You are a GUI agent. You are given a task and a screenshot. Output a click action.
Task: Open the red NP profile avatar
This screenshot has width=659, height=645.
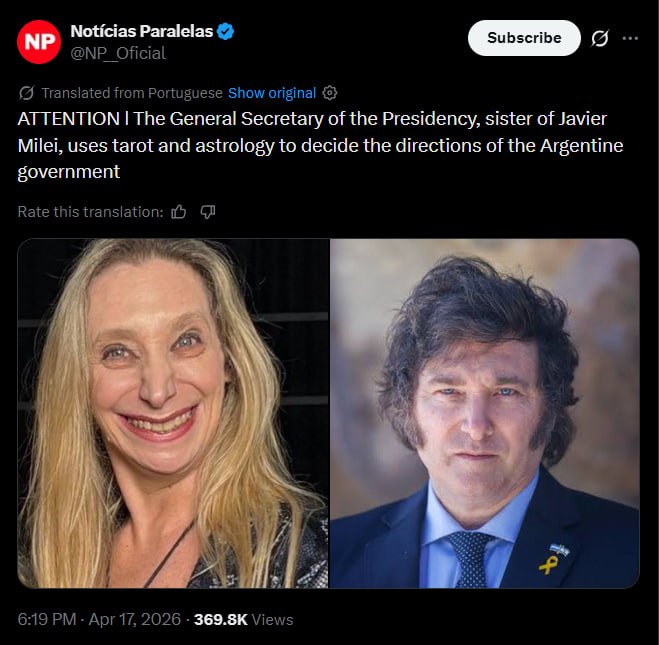pos(39,42)
